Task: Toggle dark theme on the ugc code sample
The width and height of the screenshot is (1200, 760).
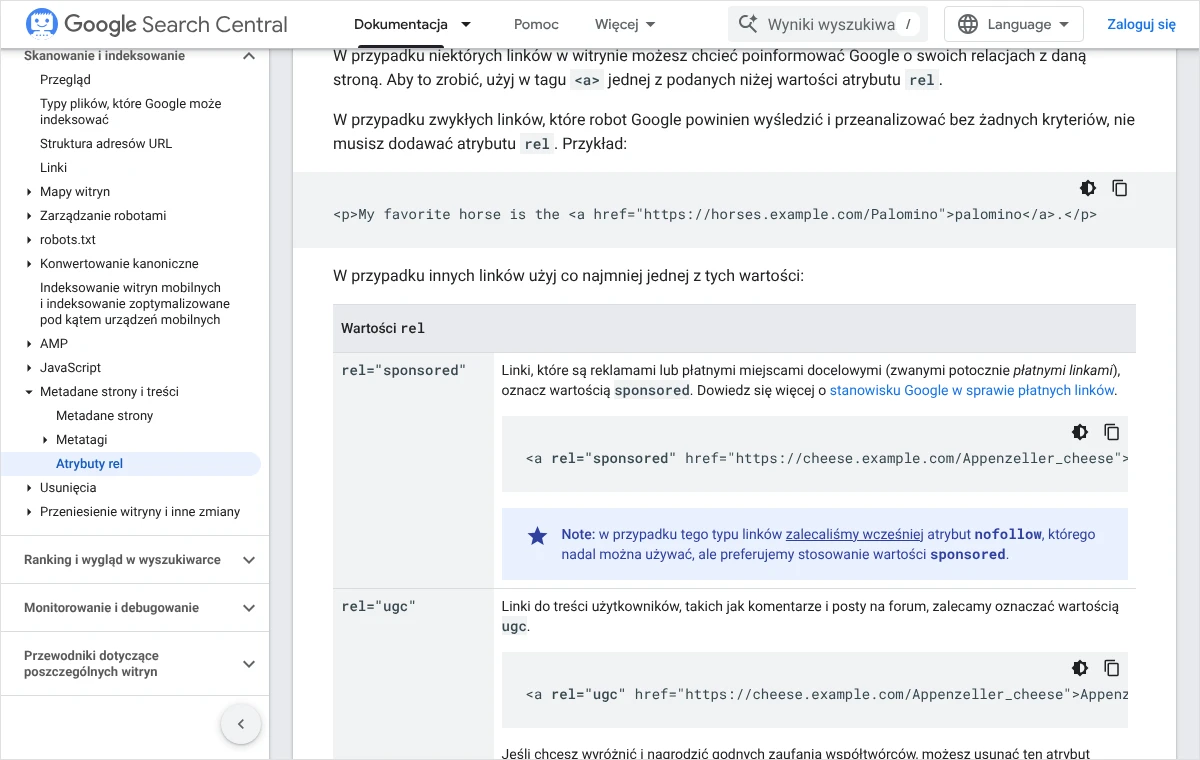Action: point(1080,668)
